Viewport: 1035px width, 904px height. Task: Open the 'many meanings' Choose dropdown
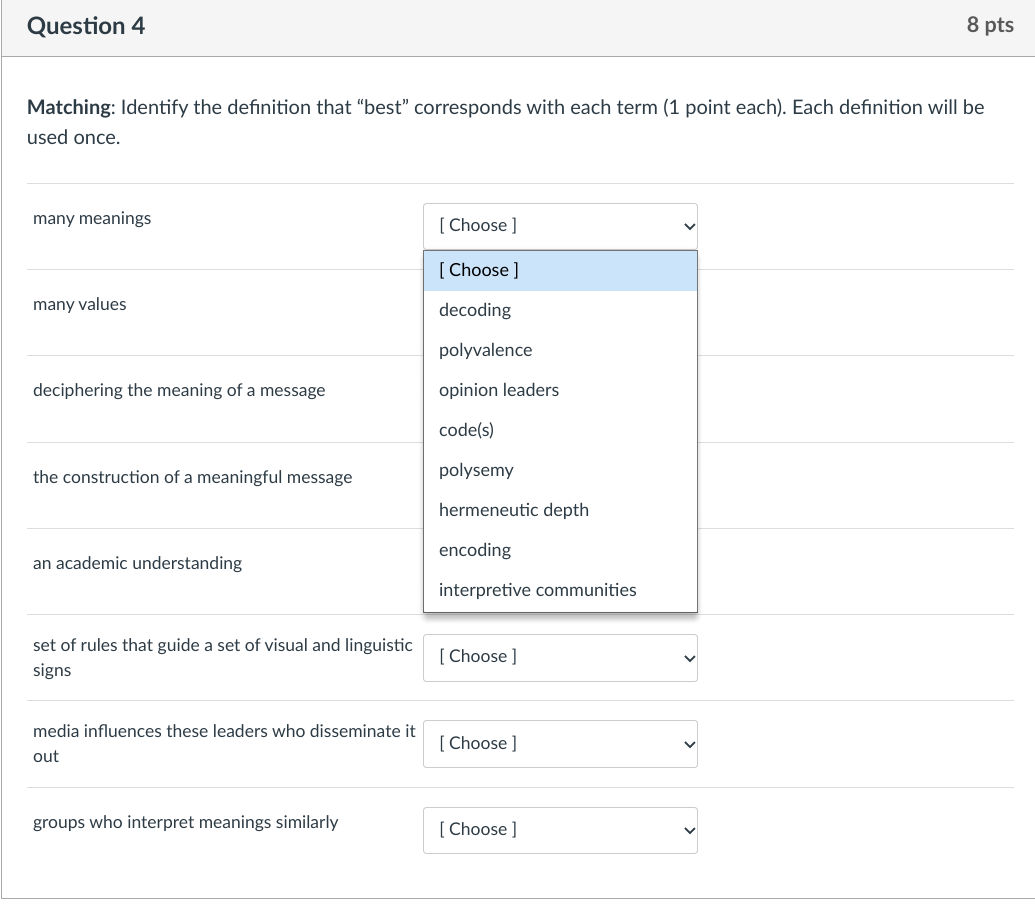pos(560,226)
